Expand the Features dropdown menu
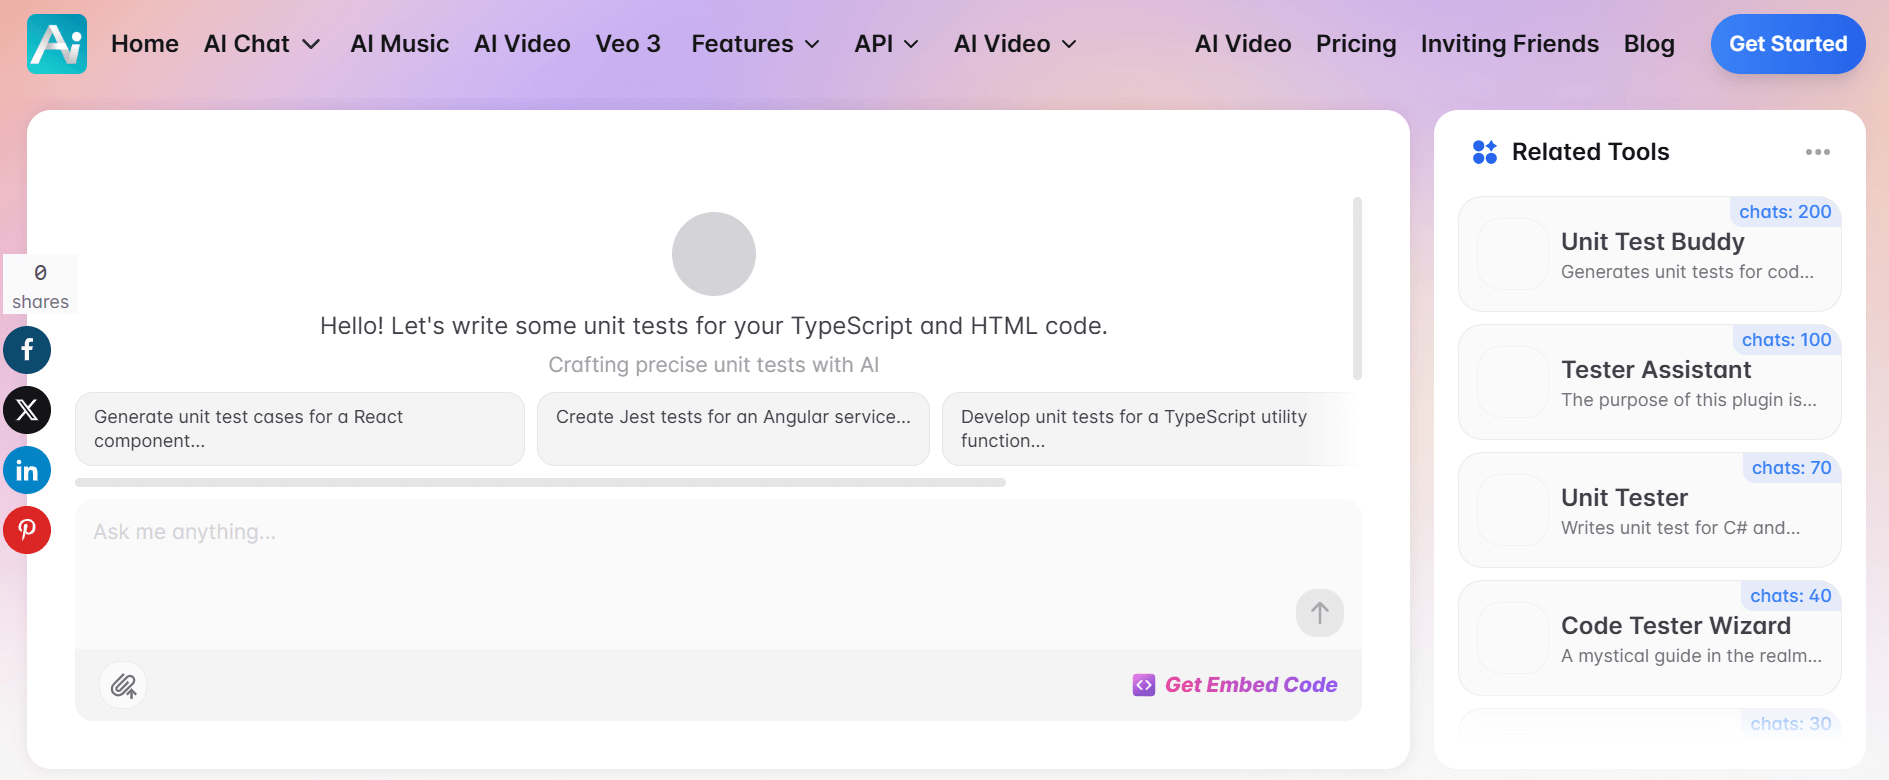The height and width of the screenshot is (780, 1889). [x=755, y=44]
